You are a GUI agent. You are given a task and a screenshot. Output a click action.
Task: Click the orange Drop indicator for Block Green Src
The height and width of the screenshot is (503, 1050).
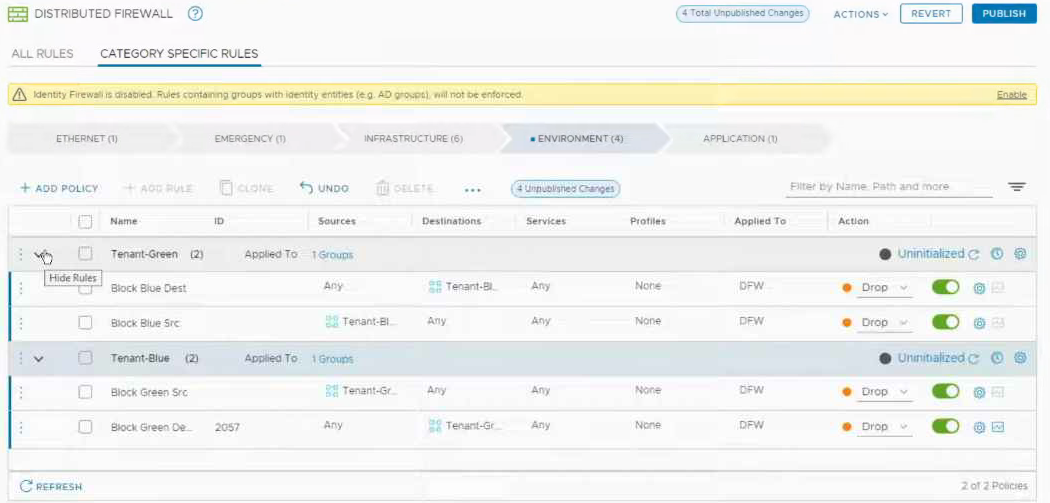click(x=847, y=392)
